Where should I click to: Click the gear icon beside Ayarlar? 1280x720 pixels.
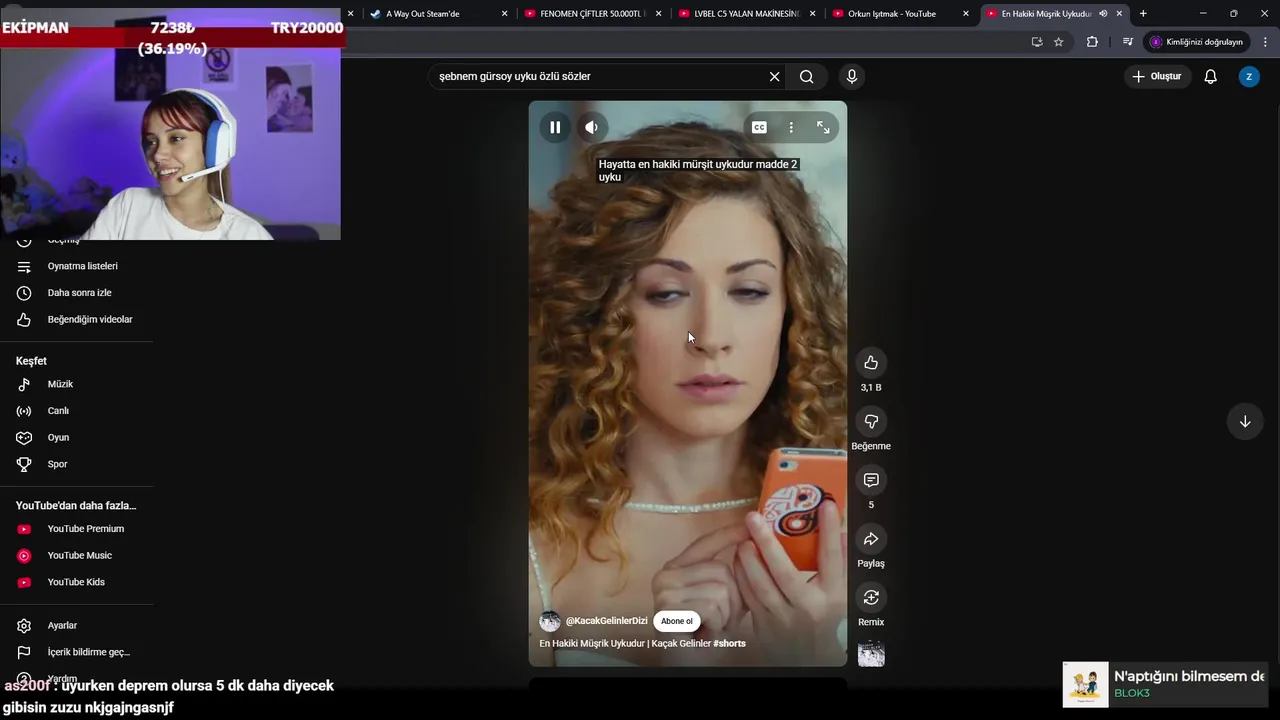pos(24,626)
